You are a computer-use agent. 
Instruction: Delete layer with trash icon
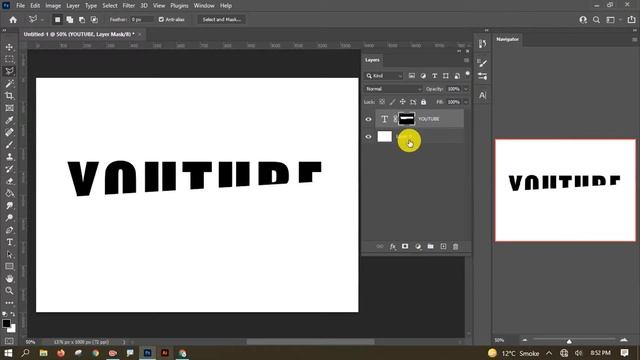pos(456,247)
